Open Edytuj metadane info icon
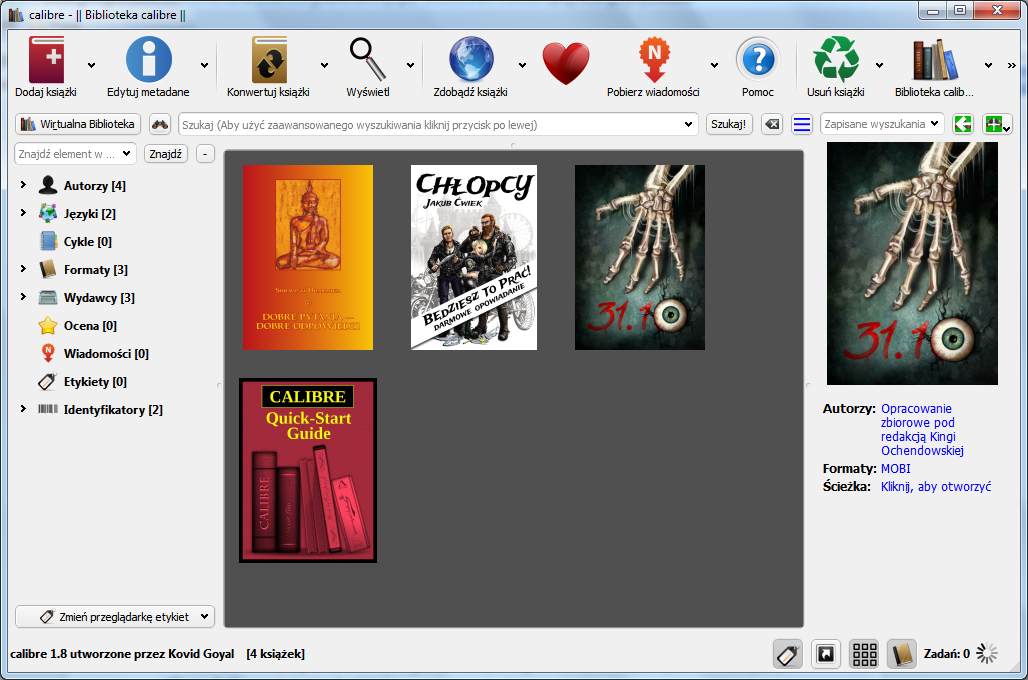 click(x=149, y=60)
